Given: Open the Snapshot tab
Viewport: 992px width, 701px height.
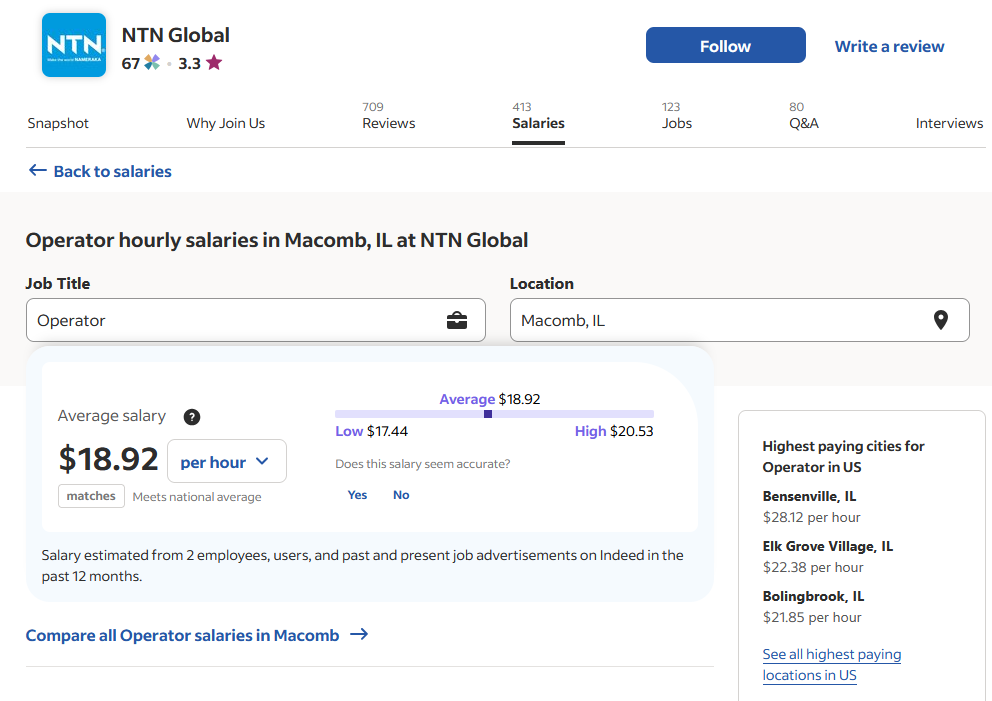Looking at the screenshot, I should 58,123.
